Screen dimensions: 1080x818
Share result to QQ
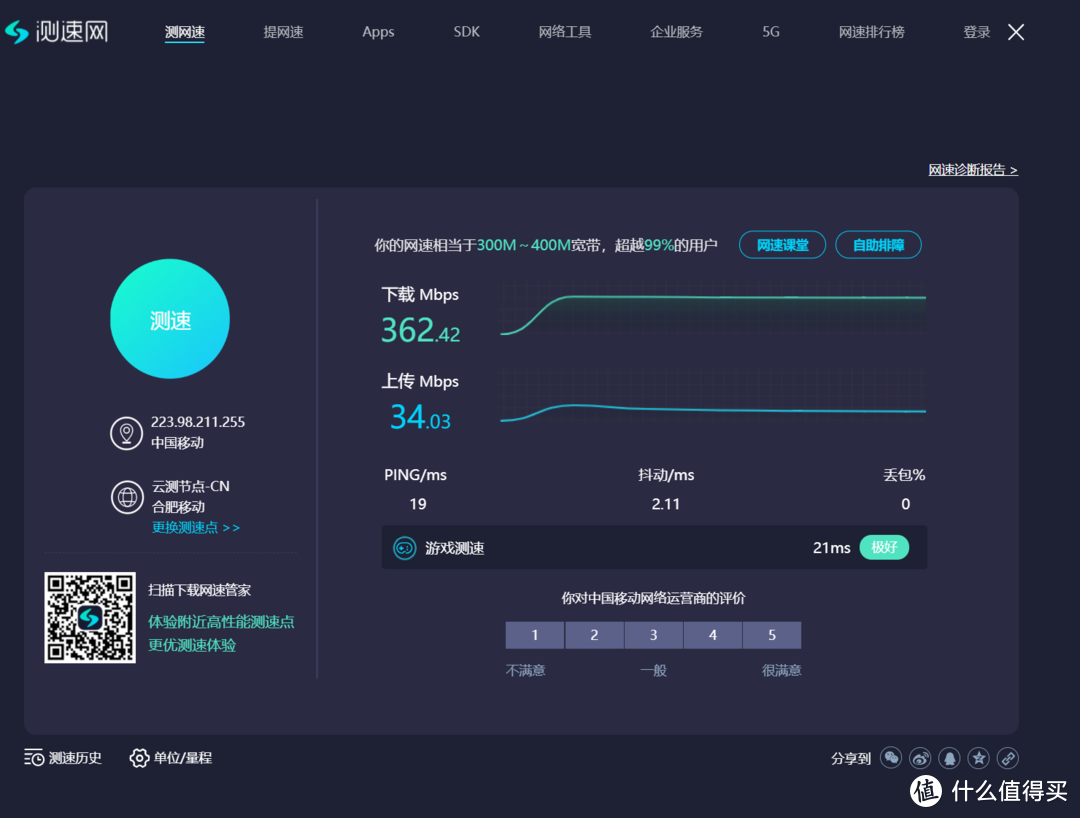click(x=949, y=758)
